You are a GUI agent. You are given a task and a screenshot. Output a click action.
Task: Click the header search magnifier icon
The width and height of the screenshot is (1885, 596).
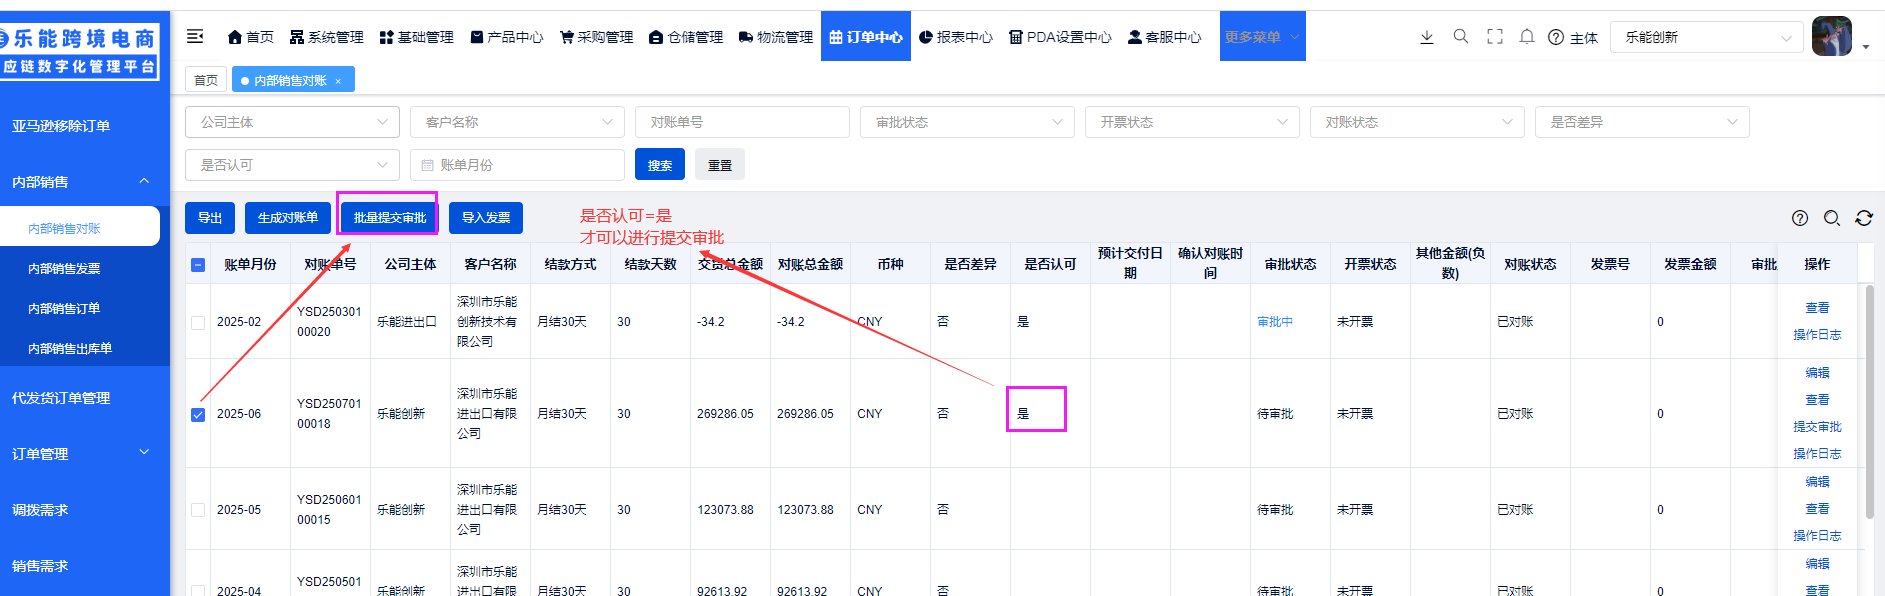pos(1461,36)
